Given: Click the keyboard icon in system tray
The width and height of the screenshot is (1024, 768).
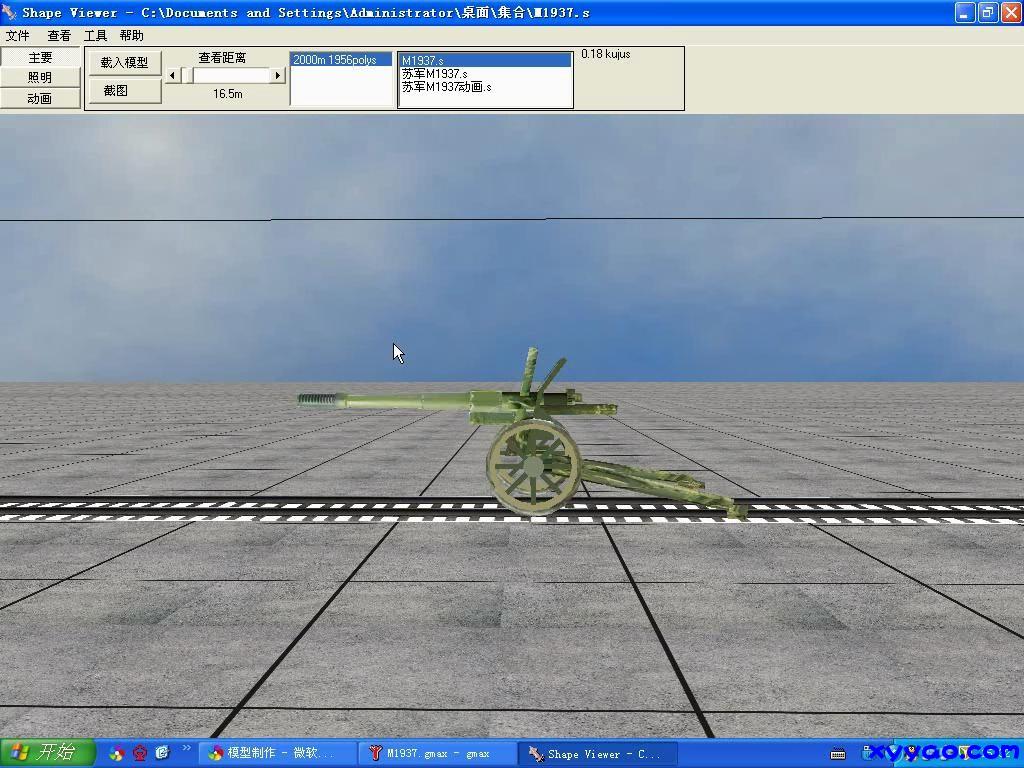Looking at the screenshot, I should pyautogui.click(x=838, y=754).
